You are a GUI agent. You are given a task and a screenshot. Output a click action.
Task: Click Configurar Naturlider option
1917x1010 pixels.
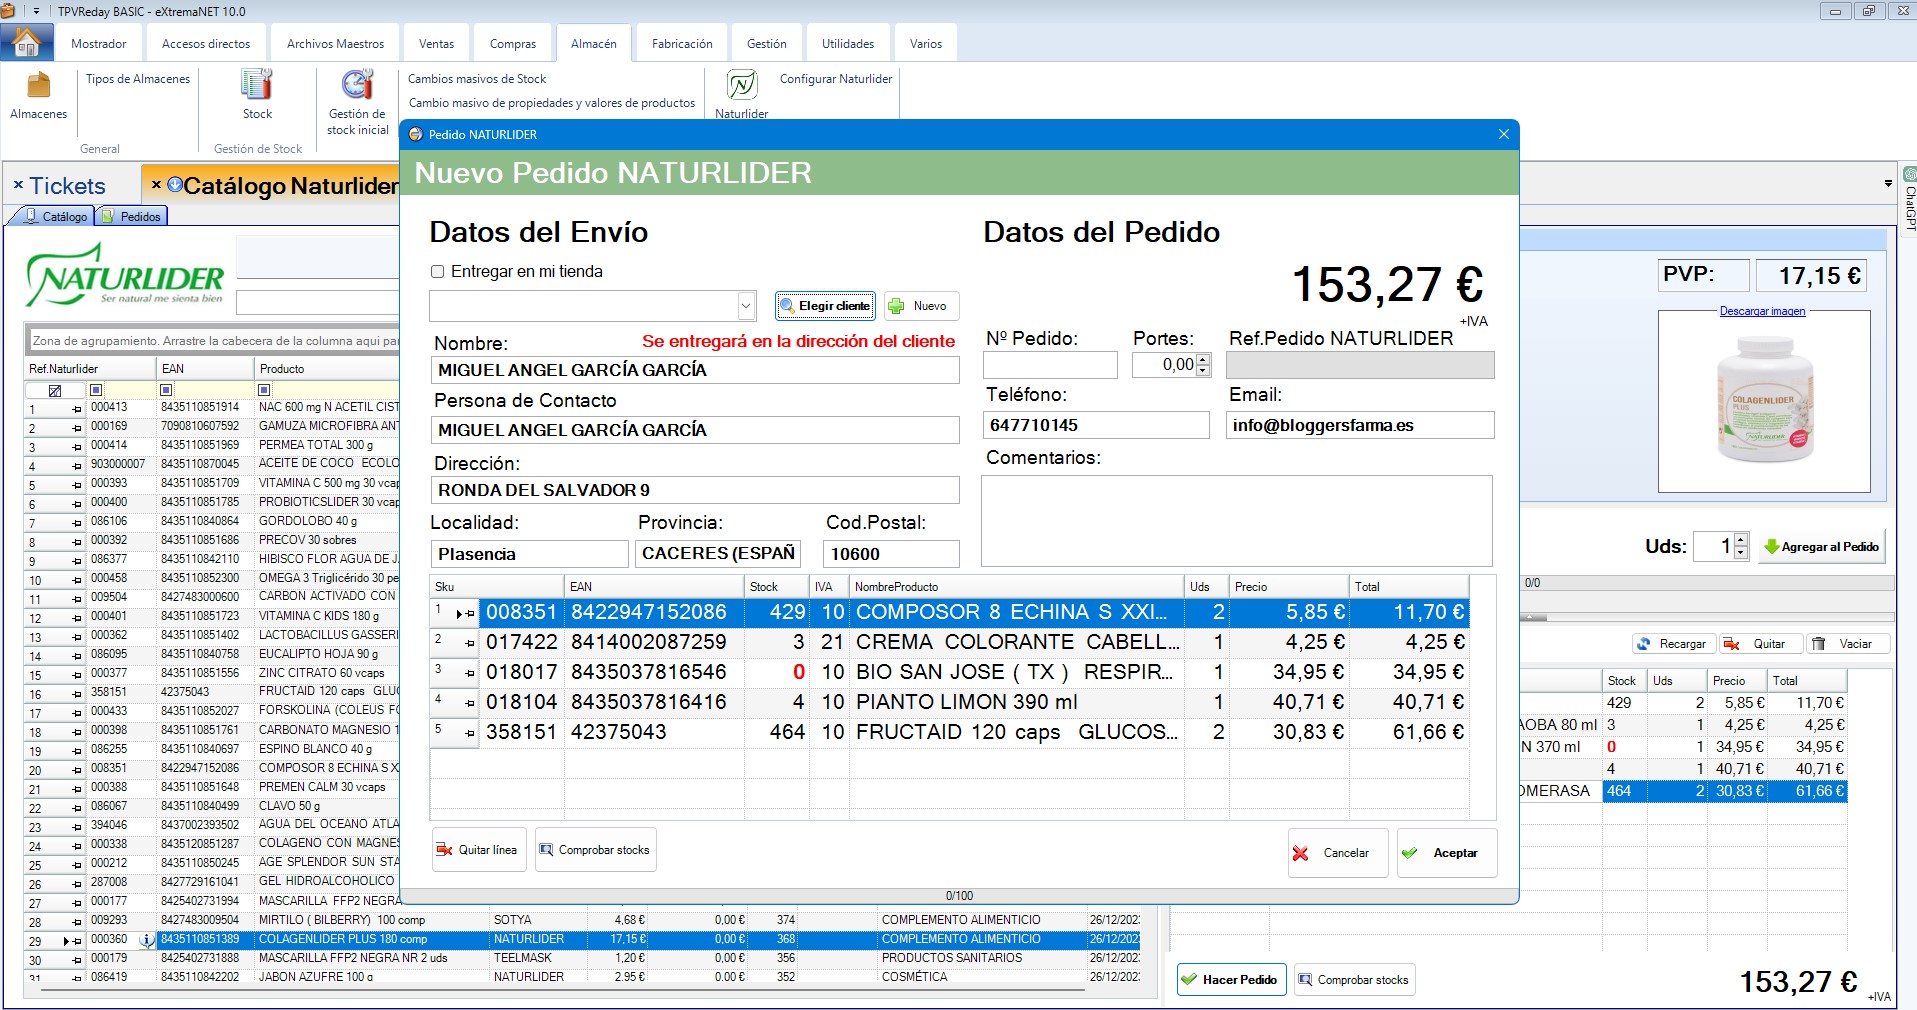pyautogui.click(x=835, y=79)
